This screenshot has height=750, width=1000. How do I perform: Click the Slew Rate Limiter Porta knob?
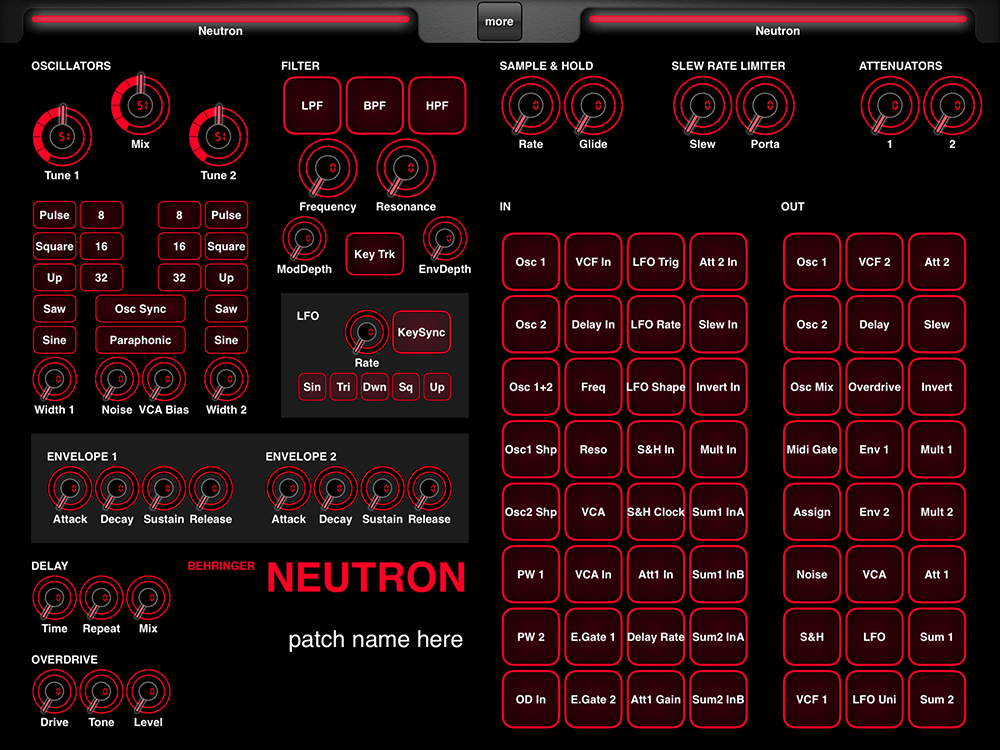[x=765, y=106]
